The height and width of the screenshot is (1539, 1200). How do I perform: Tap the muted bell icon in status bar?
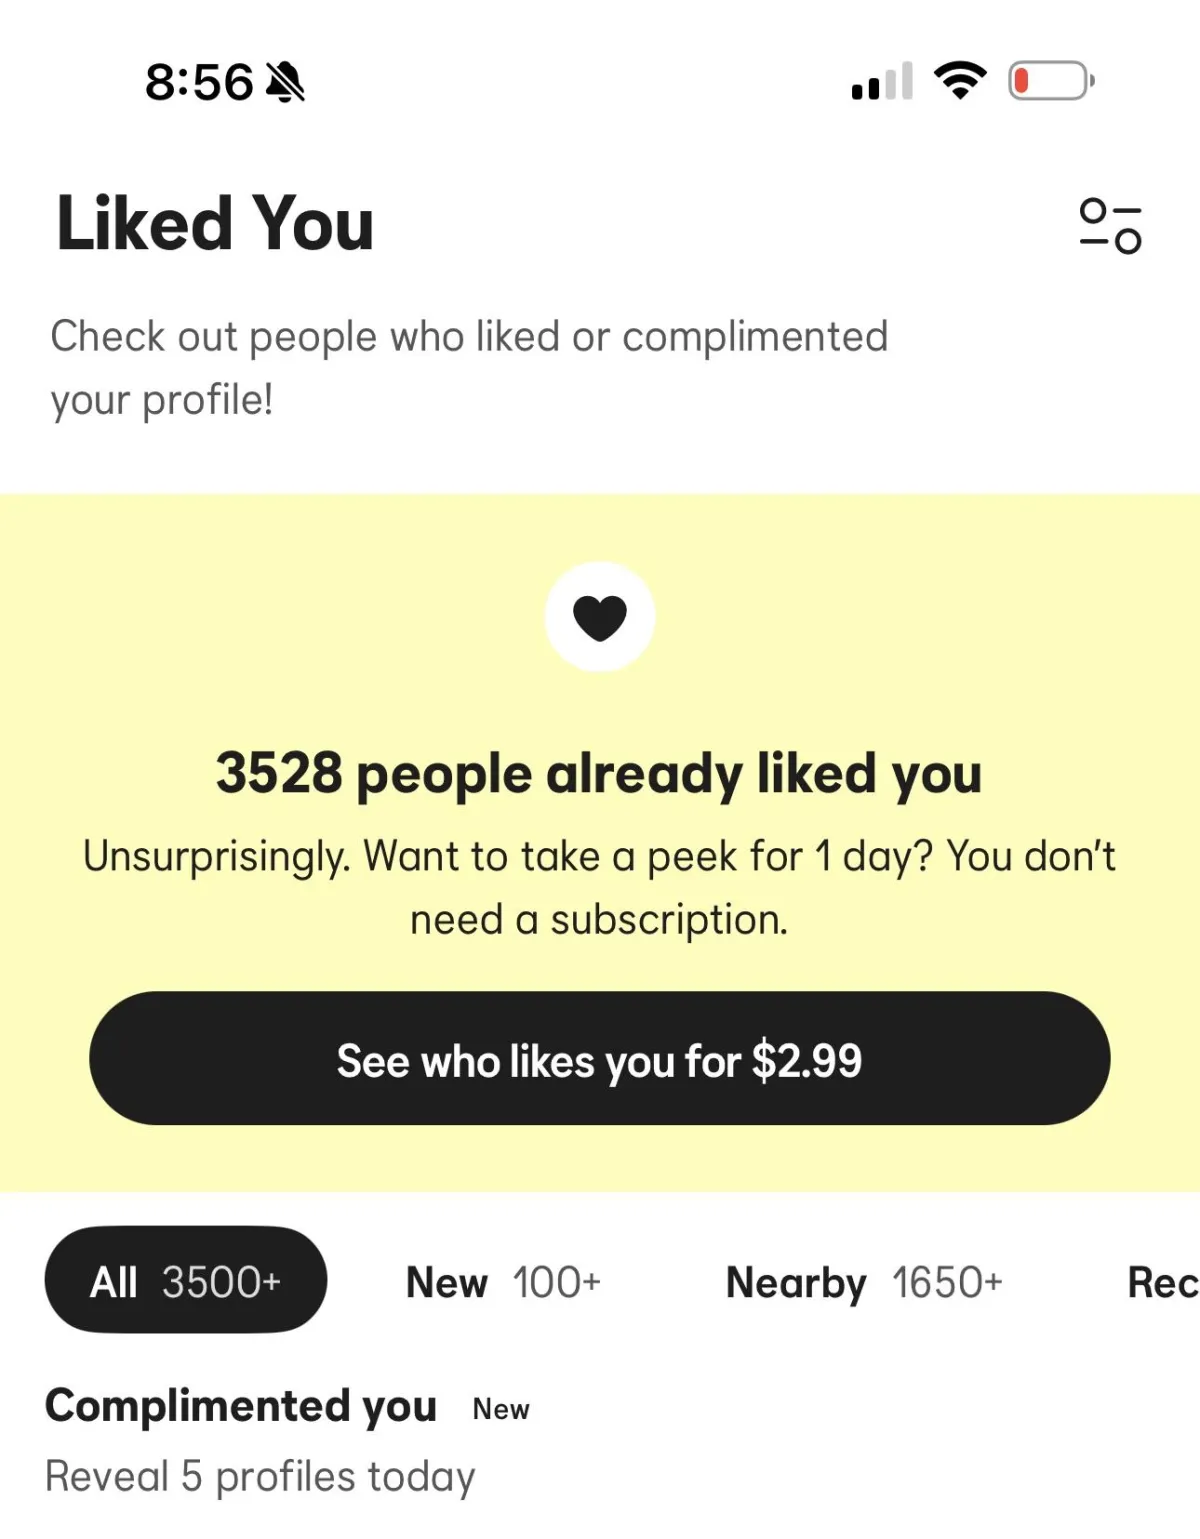point(285,82)
